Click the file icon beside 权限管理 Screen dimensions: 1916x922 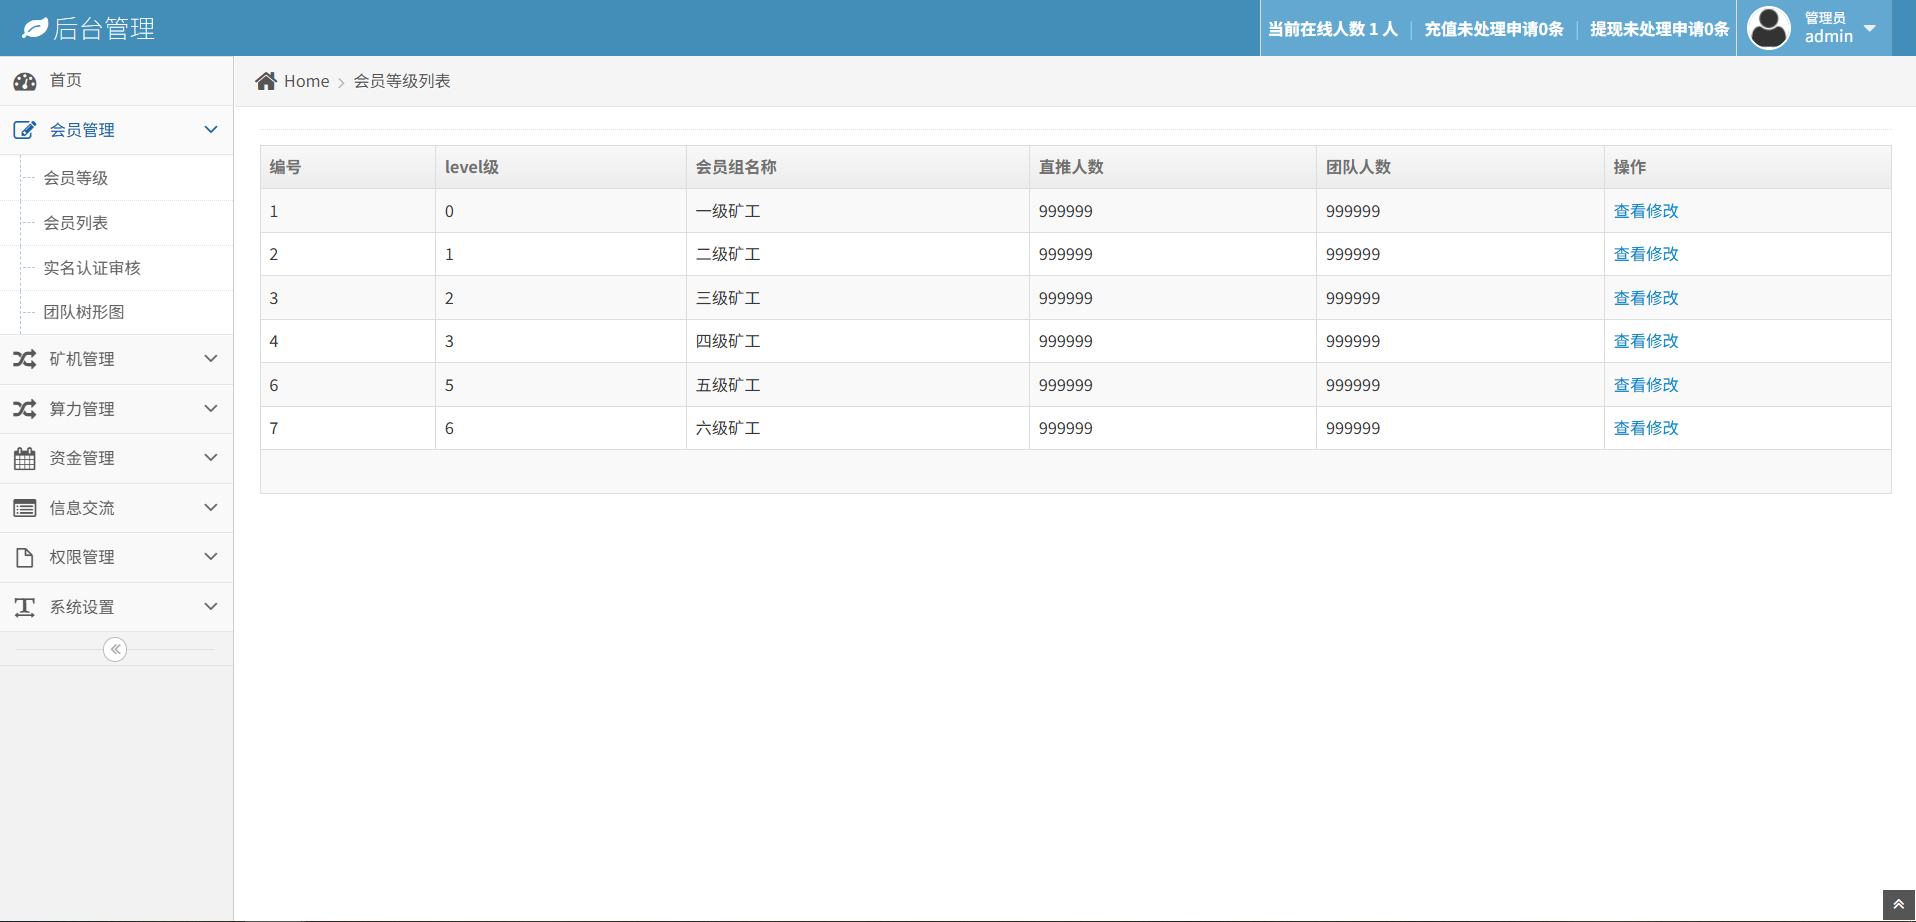(25, 558)
